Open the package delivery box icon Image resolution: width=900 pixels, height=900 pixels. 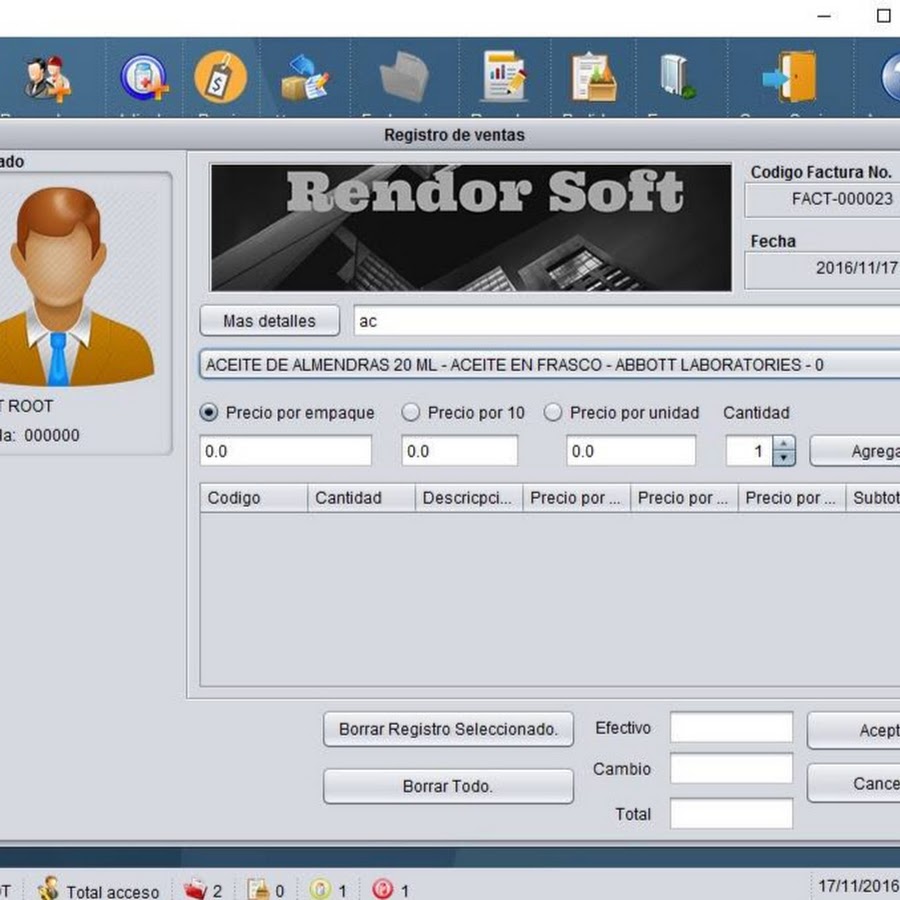pyautogui.click(x=305, y=78)
